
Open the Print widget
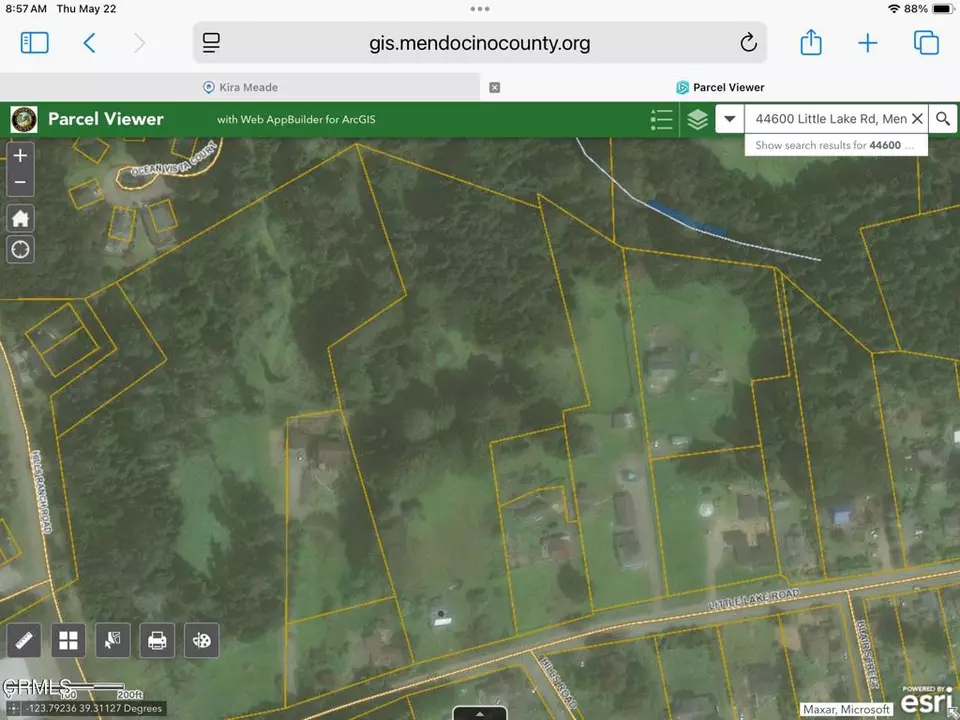pyautogui.click(x=157, y=640)
